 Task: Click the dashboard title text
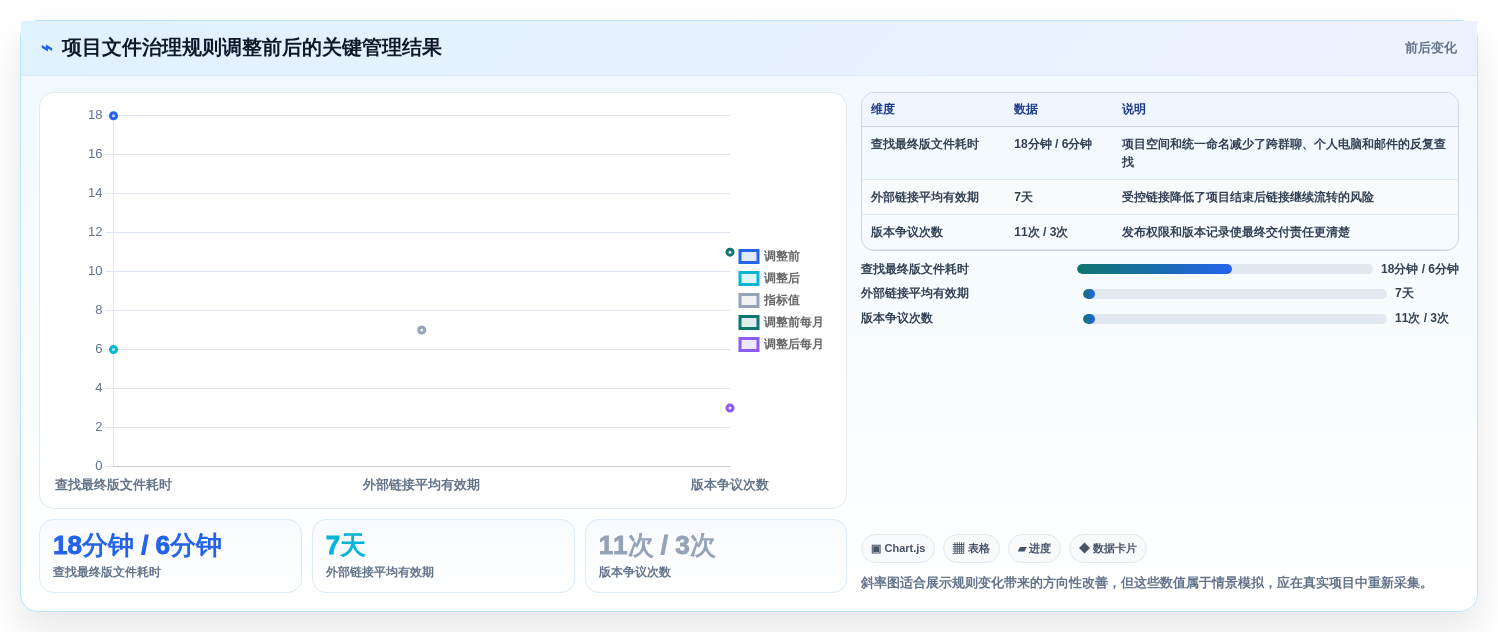(x=251, y=48)
